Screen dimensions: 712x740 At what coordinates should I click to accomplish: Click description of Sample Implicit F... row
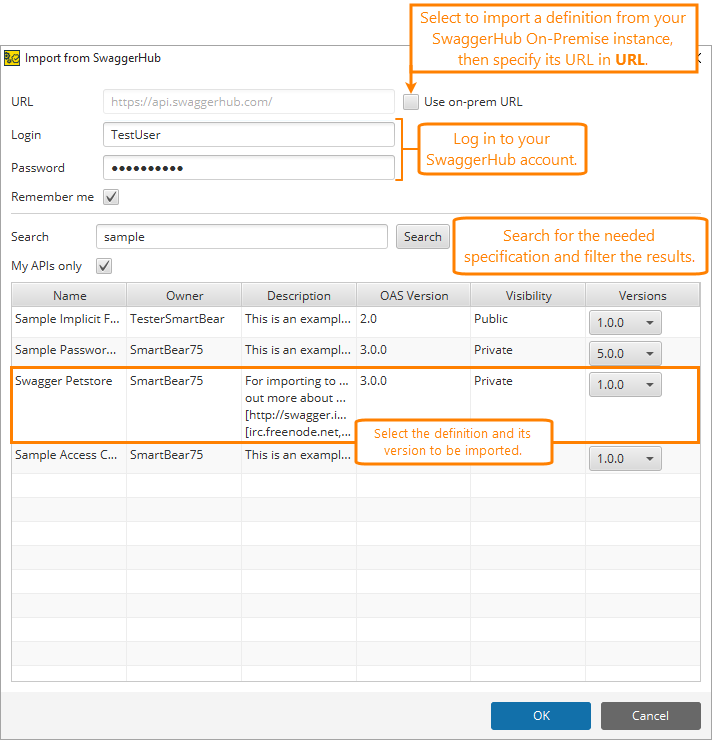(298, 319)
